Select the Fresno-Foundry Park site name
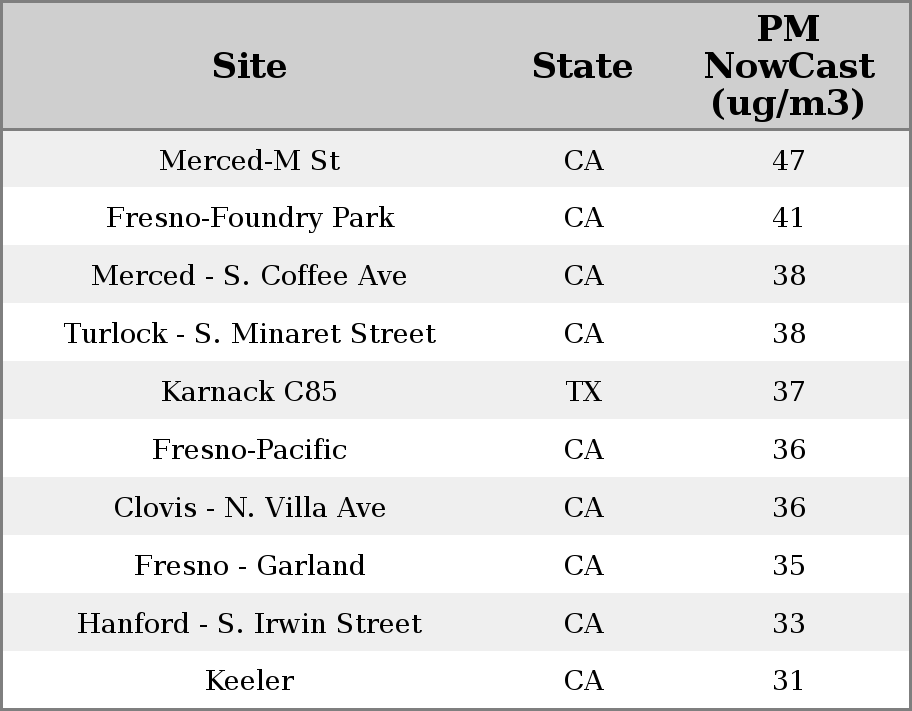The image size is (912, 711). pos(250,218)
